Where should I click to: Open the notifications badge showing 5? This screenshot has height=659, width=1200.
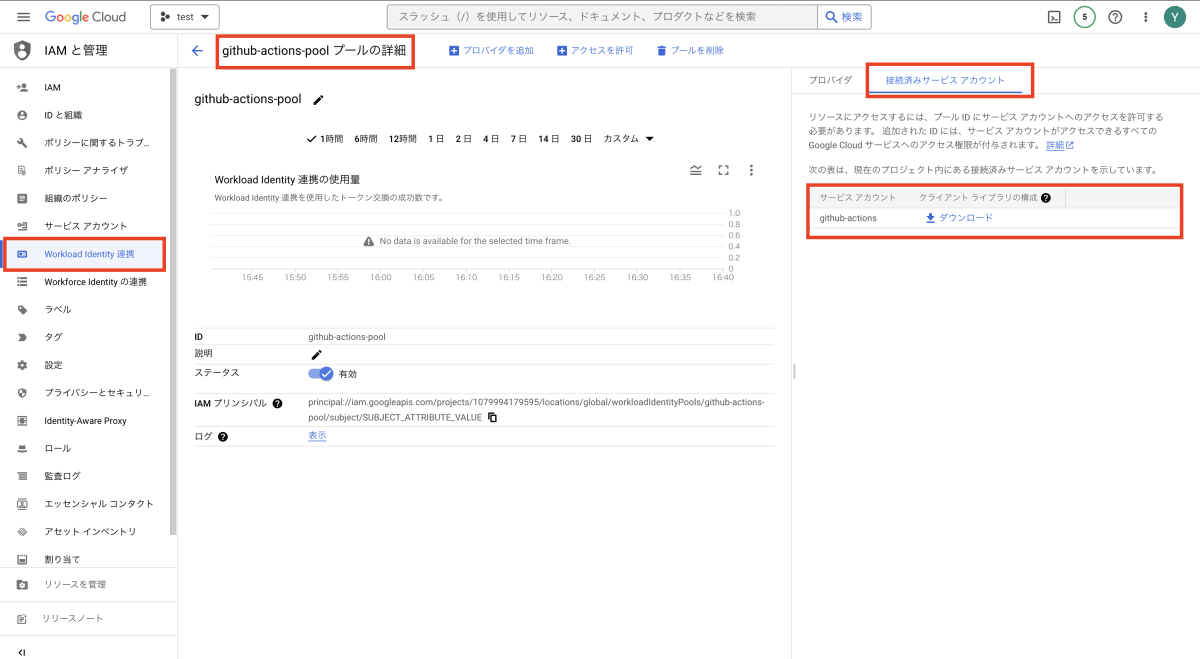(1085, 17)
